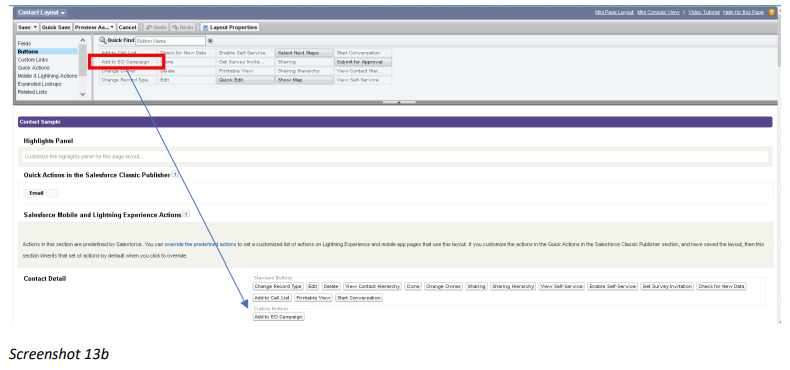The width and height of the screenshot is (790, 370).
Task: Click Edit in the Contact Detail standard buttons
Action: coord(312,286)
